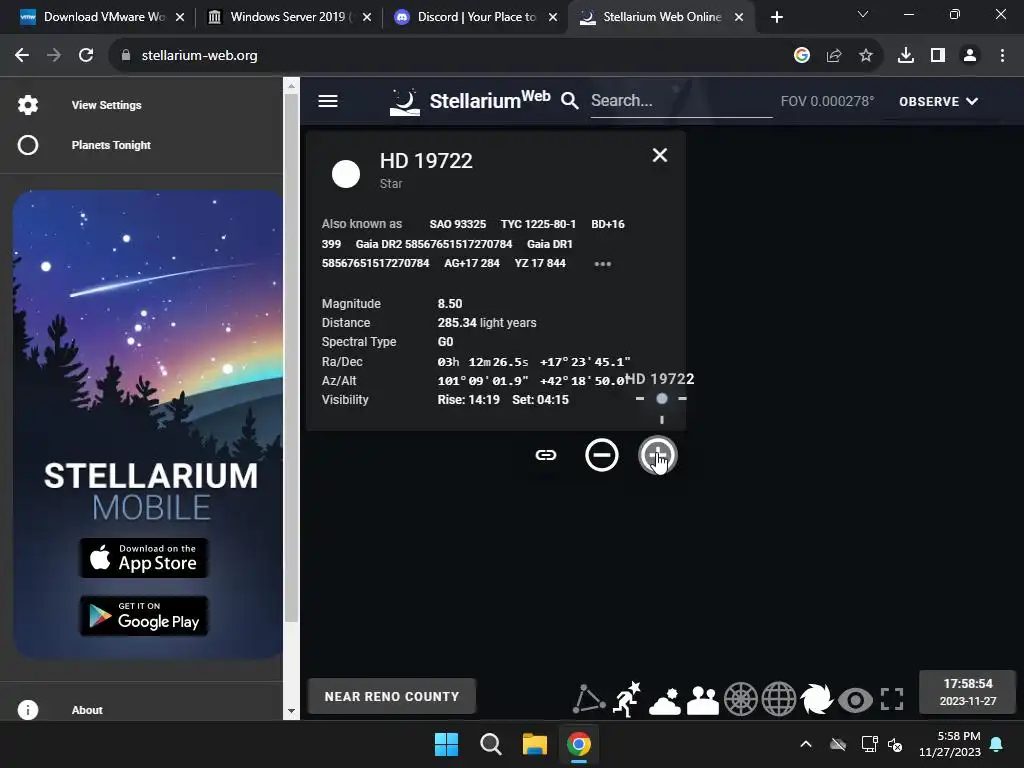This screenshot has height=768, width=1024.
Task: Toggle constellation art figures
Action: pos(627,699)
